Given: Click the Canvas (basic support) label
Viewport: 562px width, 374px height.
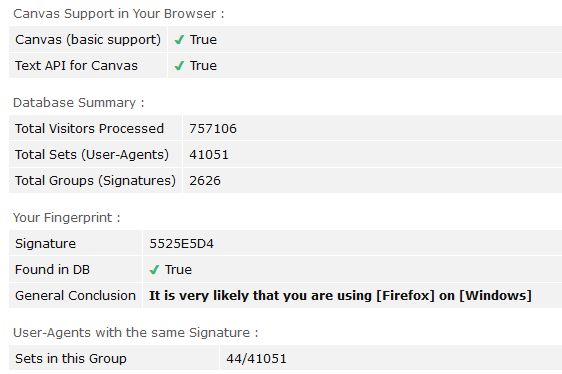Looking at the screenshot, I should pyautogui.click(x=88, y=39).
